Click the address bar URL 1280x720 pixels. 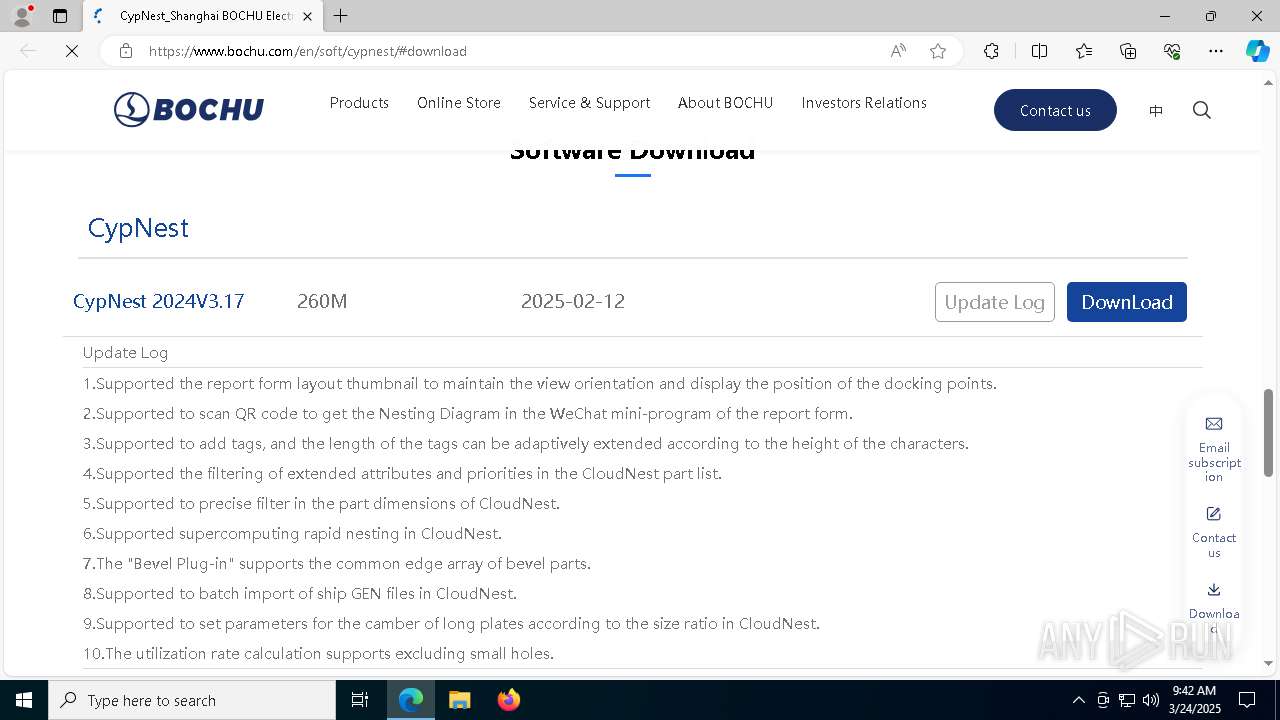[308, 51]
